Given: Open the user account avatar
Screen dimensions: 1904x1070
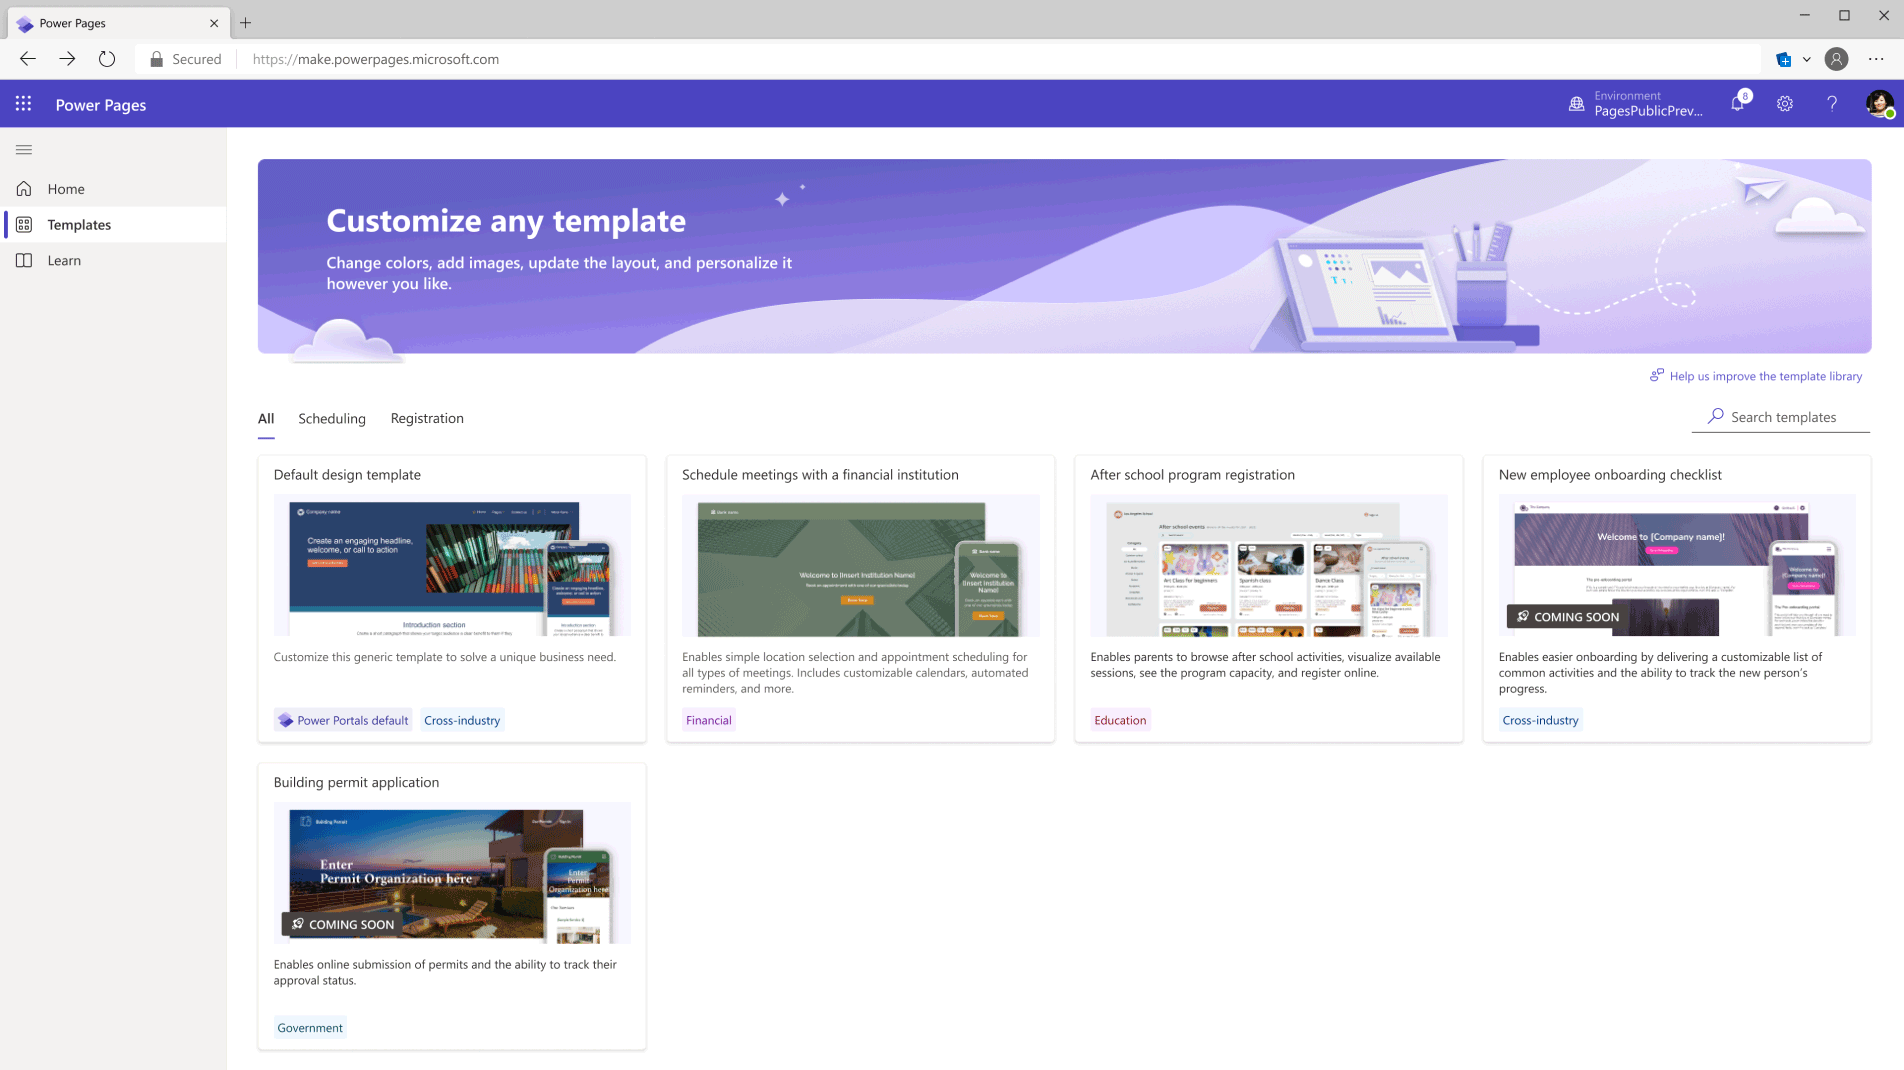Looking at the screenshot, I should [x=1879, y=104].
